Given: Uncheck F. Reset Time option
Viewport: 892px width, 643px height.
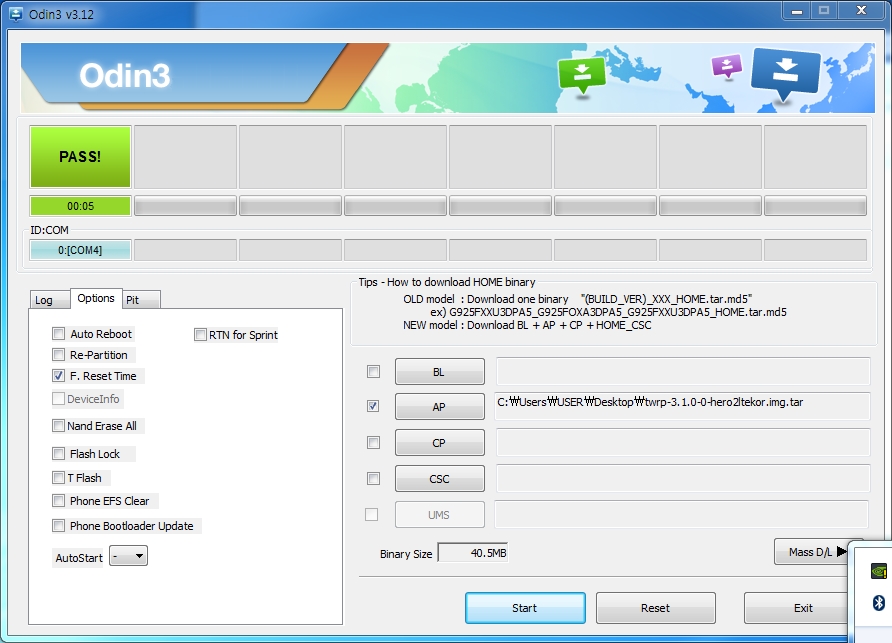Looking at the screenshot, I should tap(58, 376).
